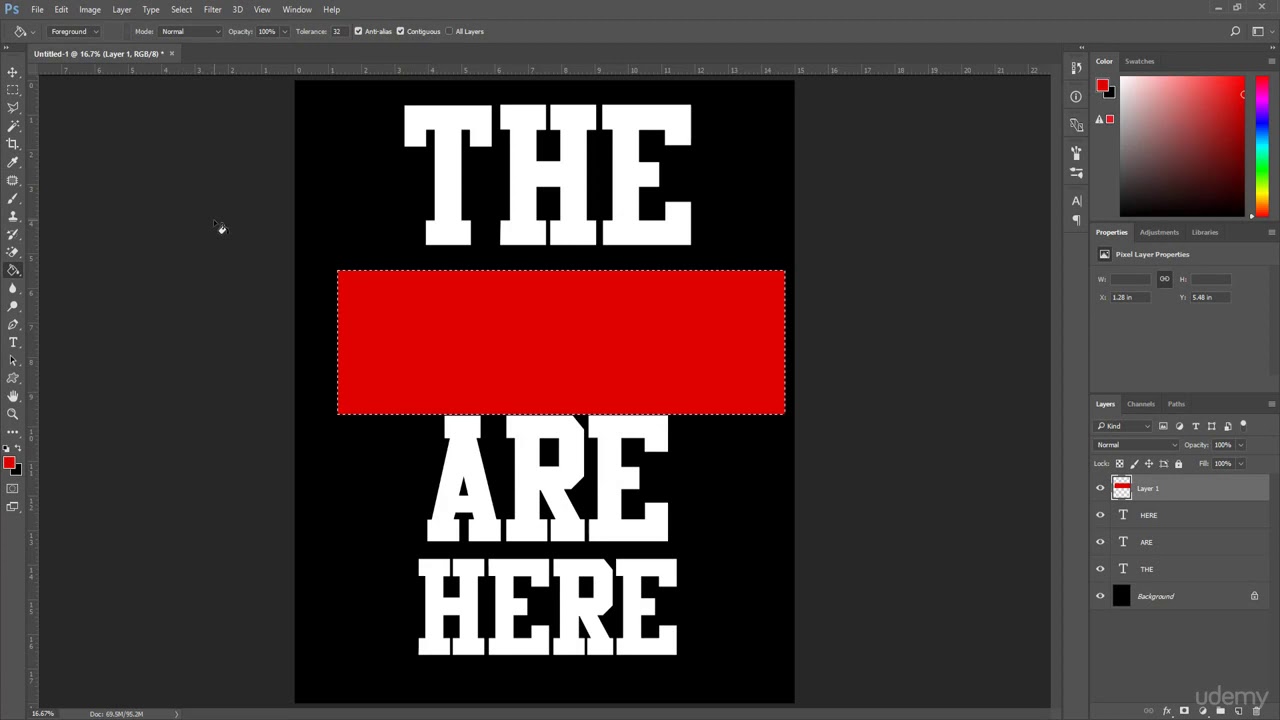Select the Magic Wand tool

[13, 126]
